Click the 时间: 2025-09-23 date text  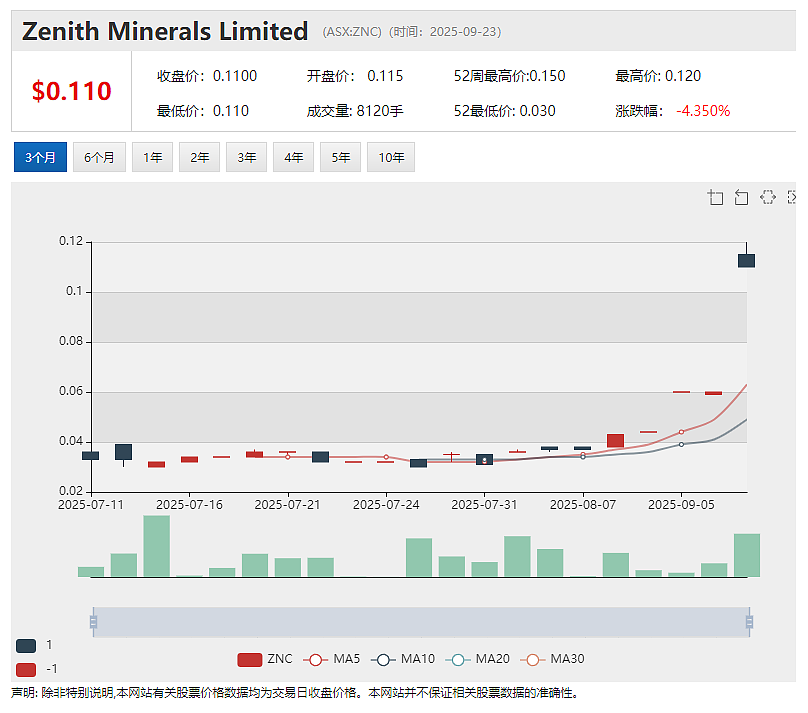445,32
